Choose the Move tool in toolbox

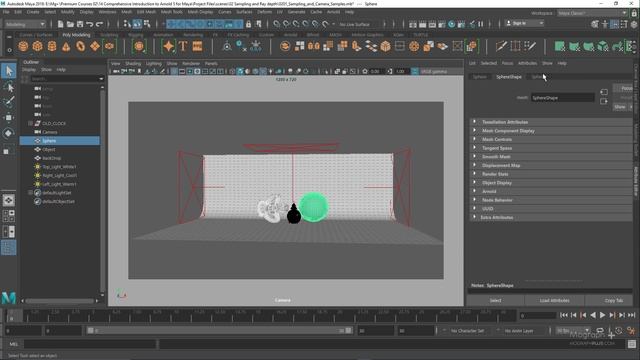click(x=9, y=118)
